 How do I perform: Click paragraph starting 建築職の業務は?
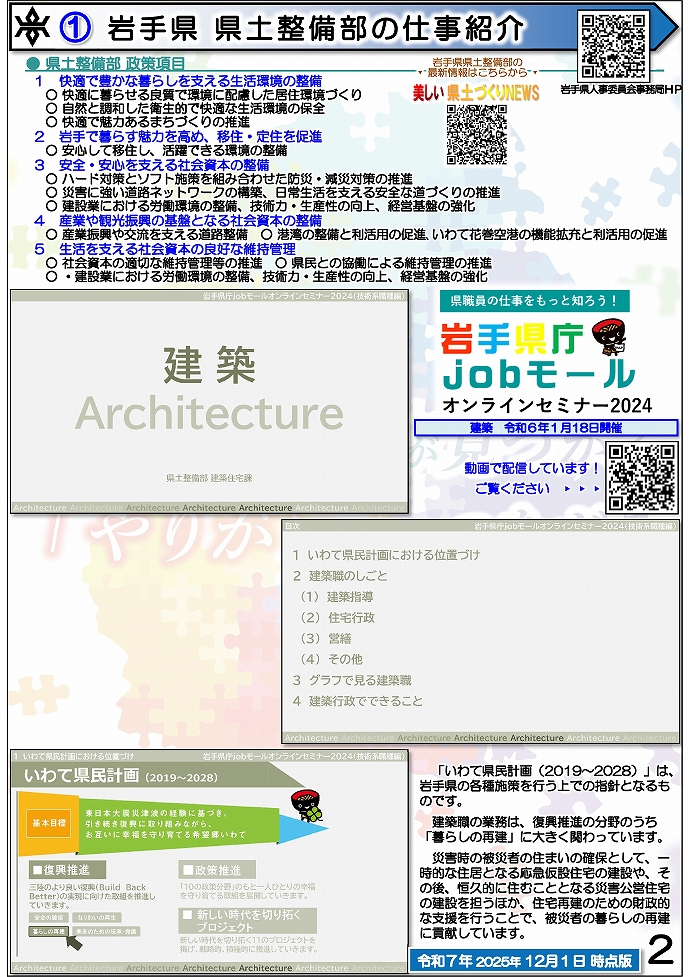(x=542, y=829)
